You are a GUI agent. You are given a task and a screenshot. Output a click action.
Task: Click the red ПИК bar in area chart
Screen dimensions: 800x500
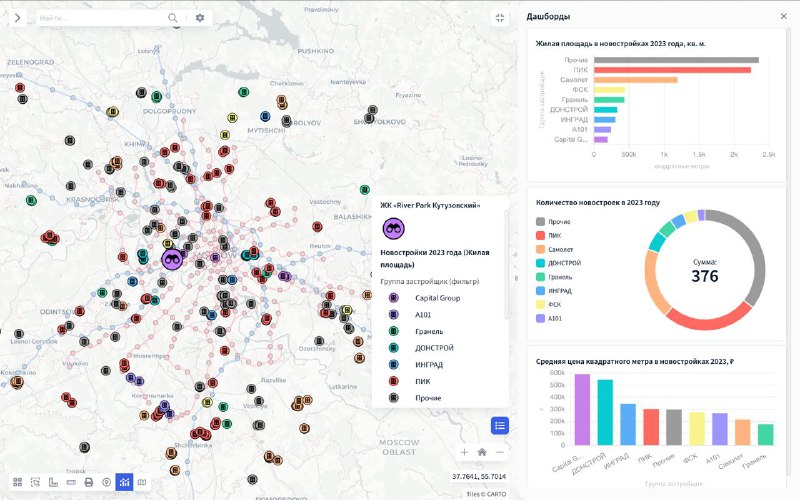tap(672, 70)
